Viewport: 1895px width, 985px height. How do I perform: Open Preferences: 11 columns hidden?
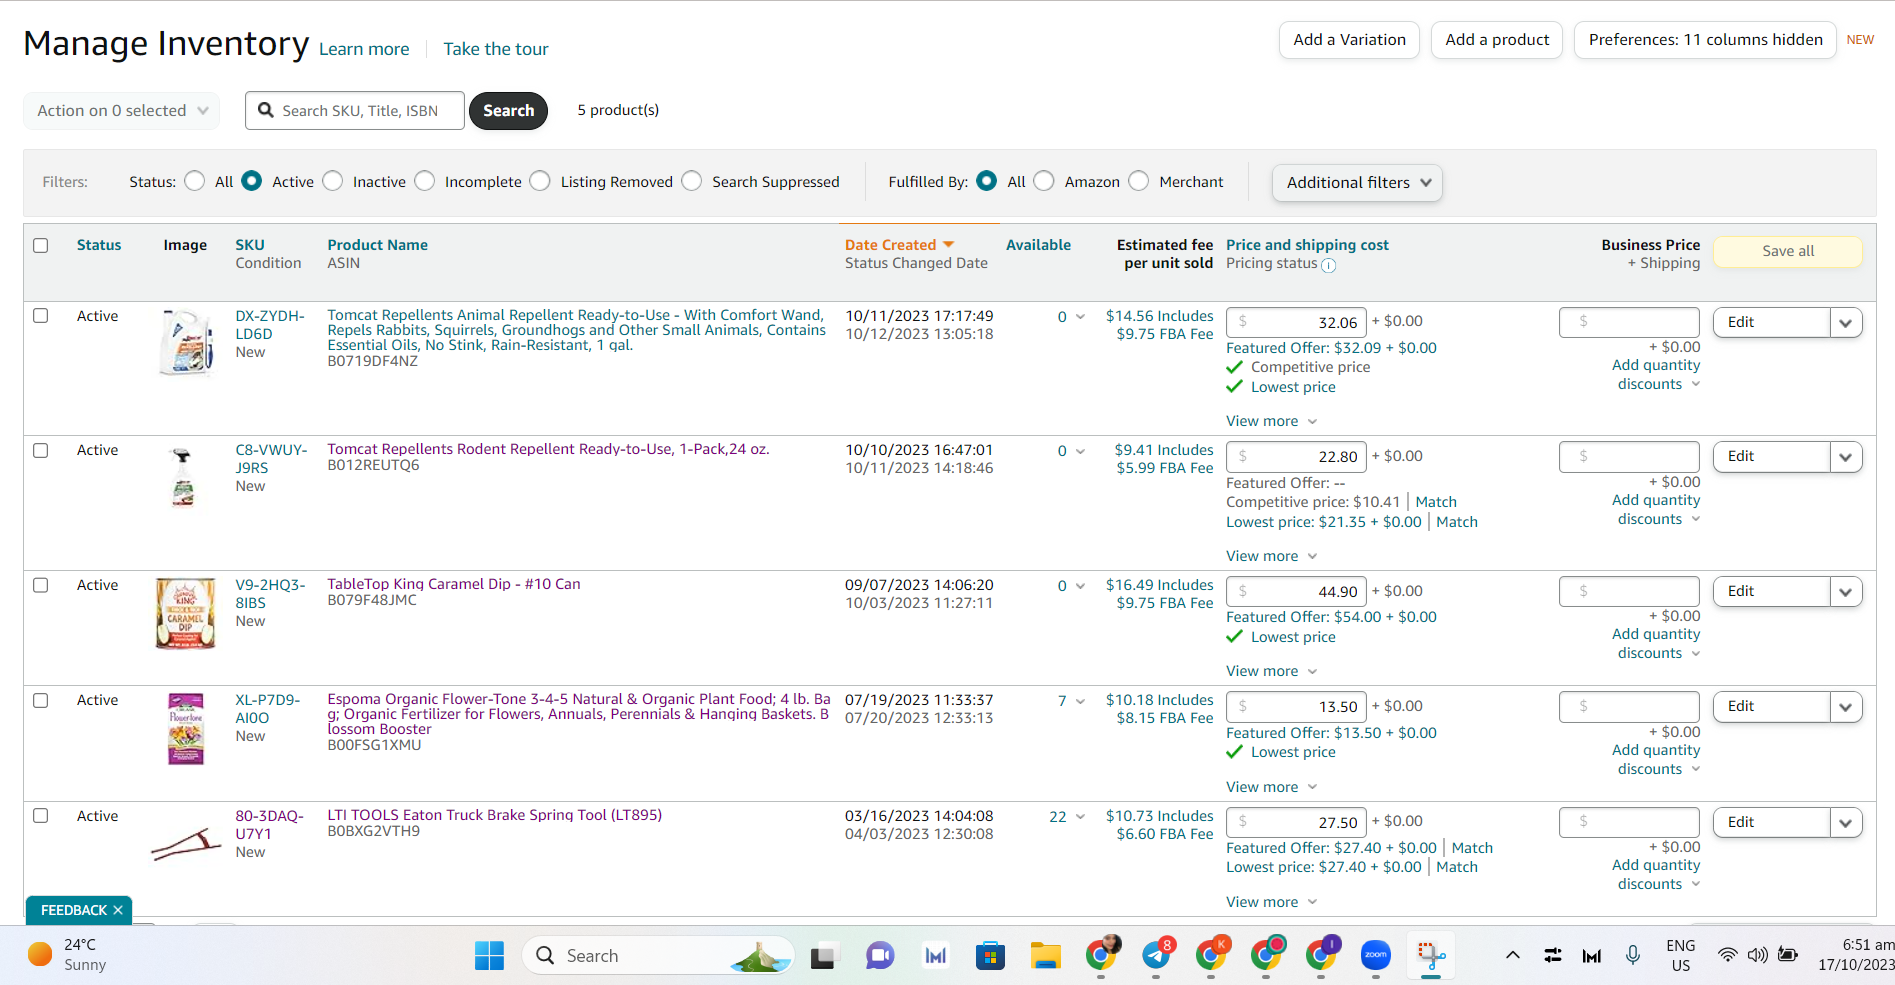pyautogui.click(x=1705, y=40)
